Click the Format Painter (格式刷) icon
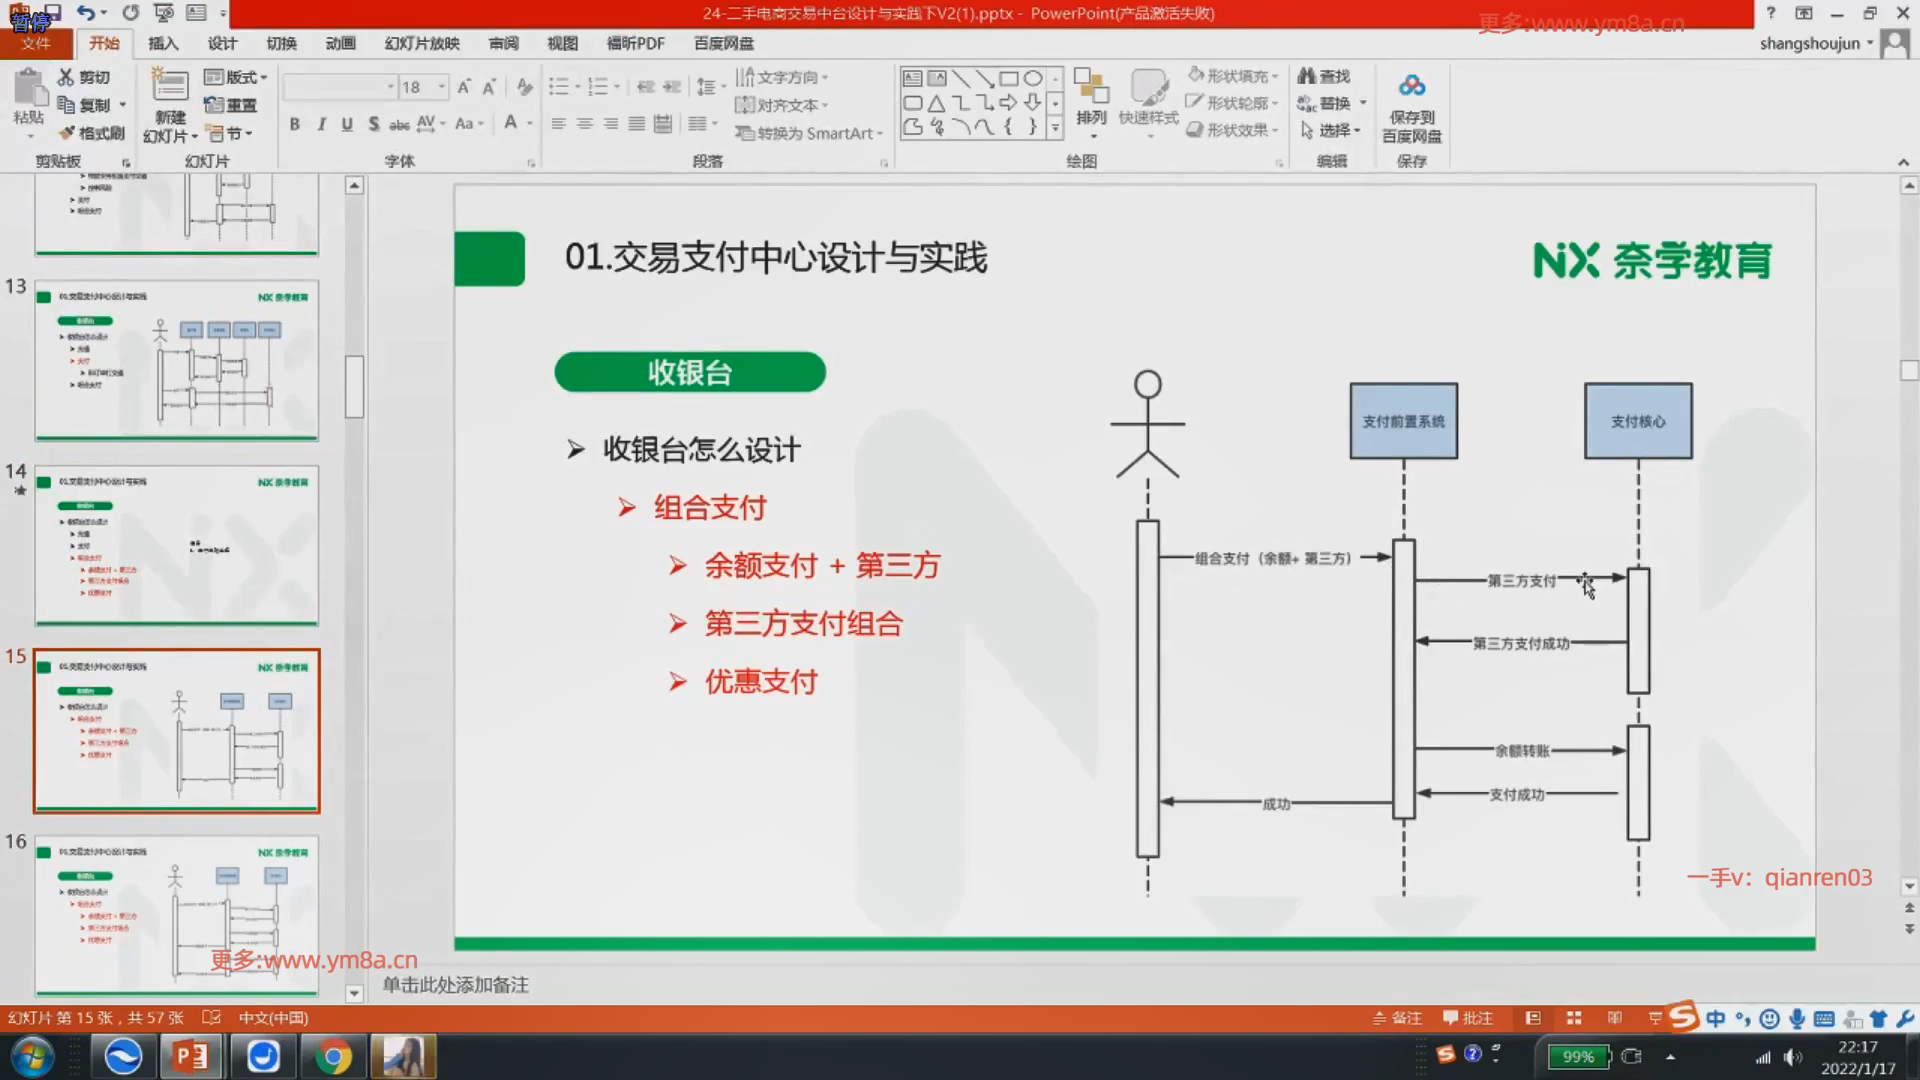The height and width of the screenshot is (1080, 1920). point(67,133)
